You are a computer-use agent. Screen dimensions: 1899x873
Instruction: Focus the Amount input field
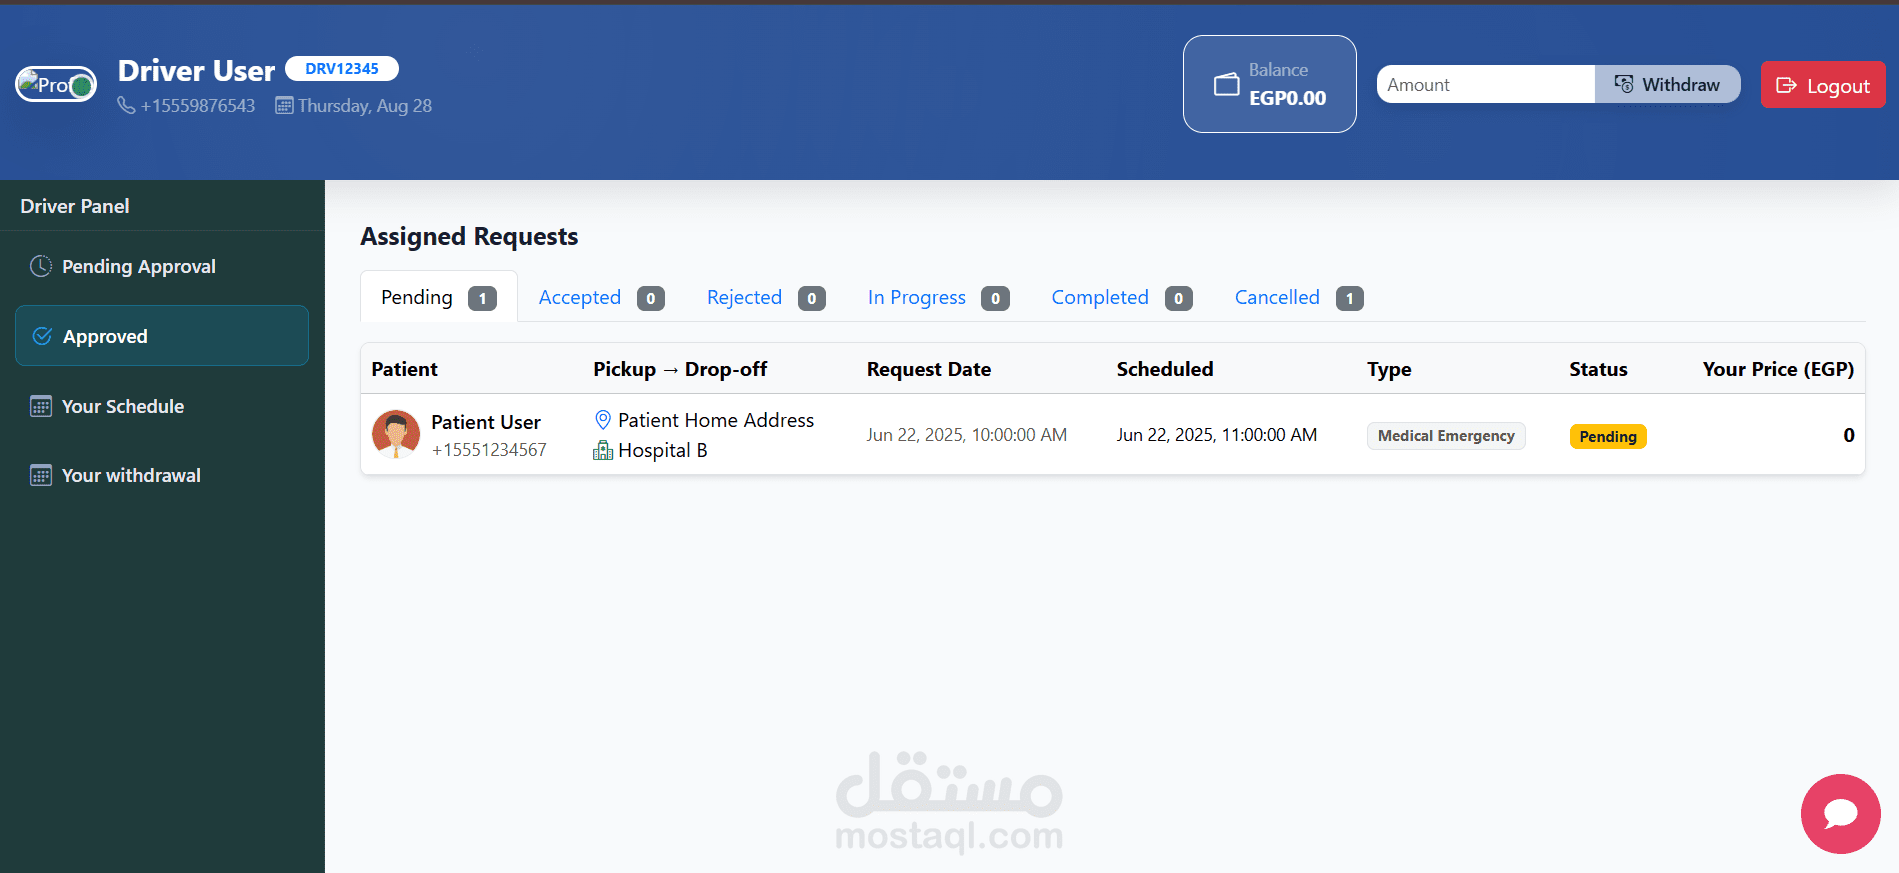tap(1485, 84)
